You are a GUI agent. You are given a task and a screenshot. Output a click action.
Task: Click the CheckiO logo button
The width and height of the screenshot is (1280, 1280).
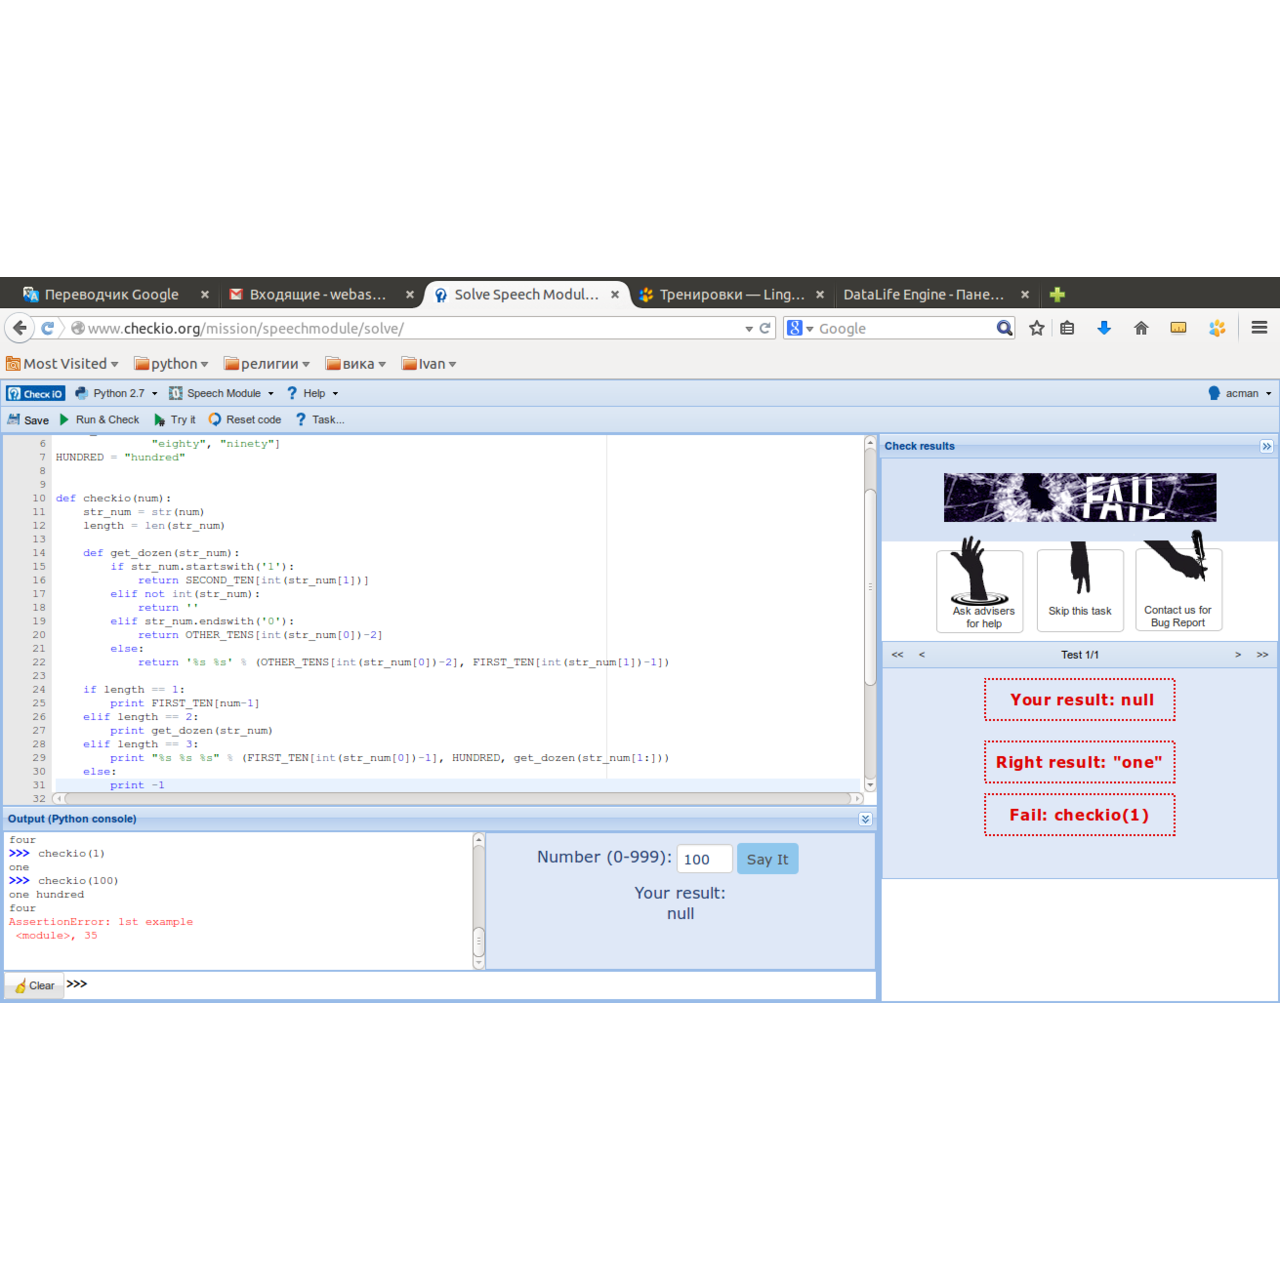click(x=35, y=394)
